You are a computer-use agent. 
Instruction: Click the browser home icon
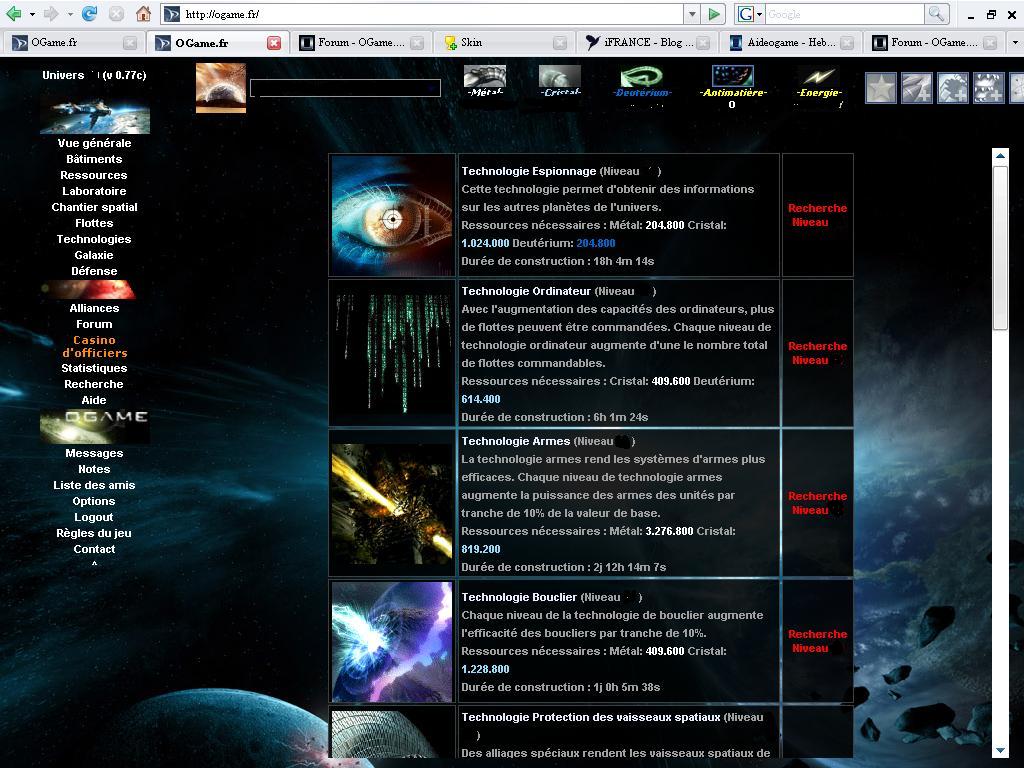click(143, 14)
